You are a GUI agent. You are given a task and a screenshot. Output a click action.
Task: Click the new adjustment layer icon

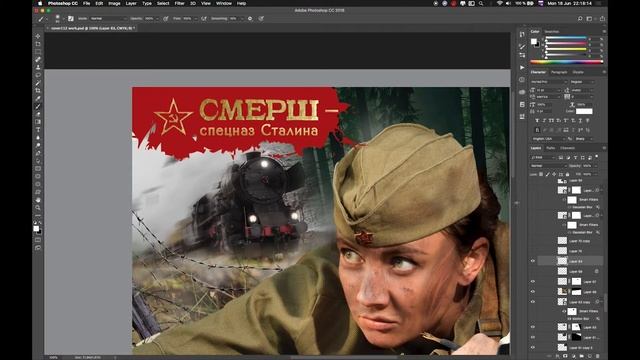click(573, 356)
